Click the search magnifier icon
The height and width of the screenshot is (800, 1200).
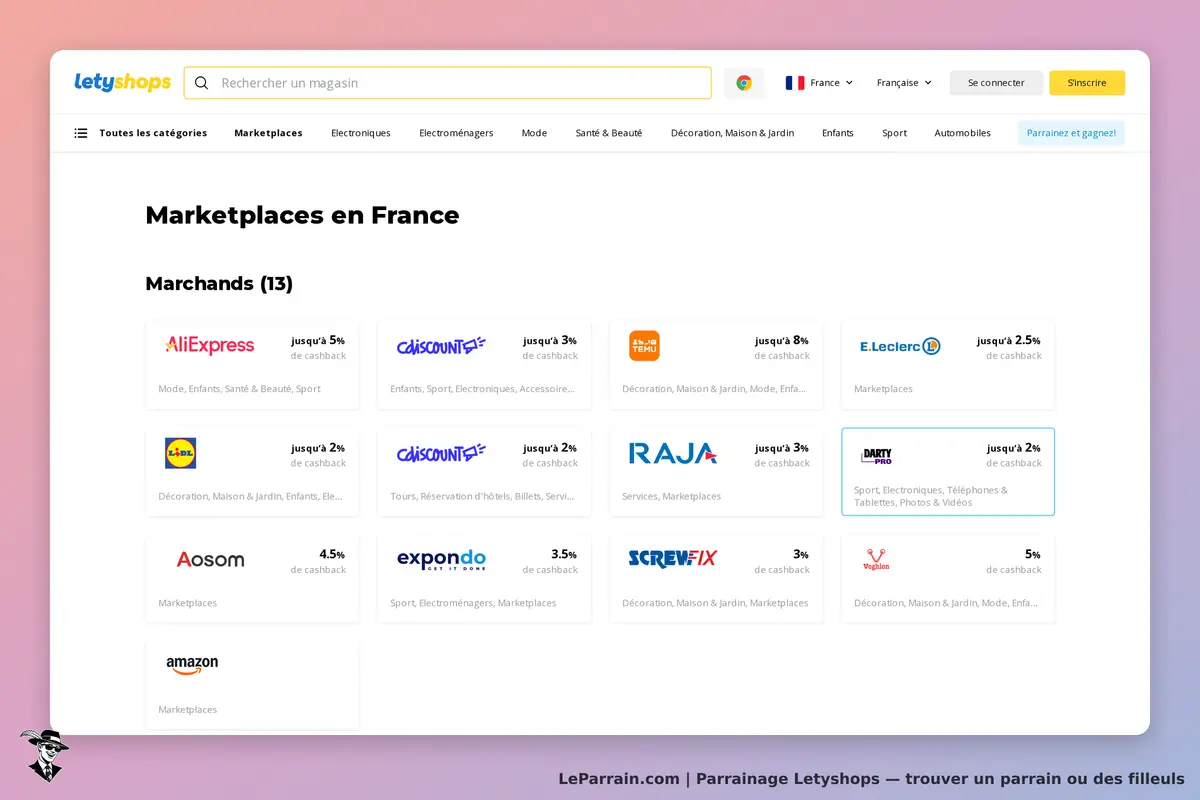click(202, 83)
